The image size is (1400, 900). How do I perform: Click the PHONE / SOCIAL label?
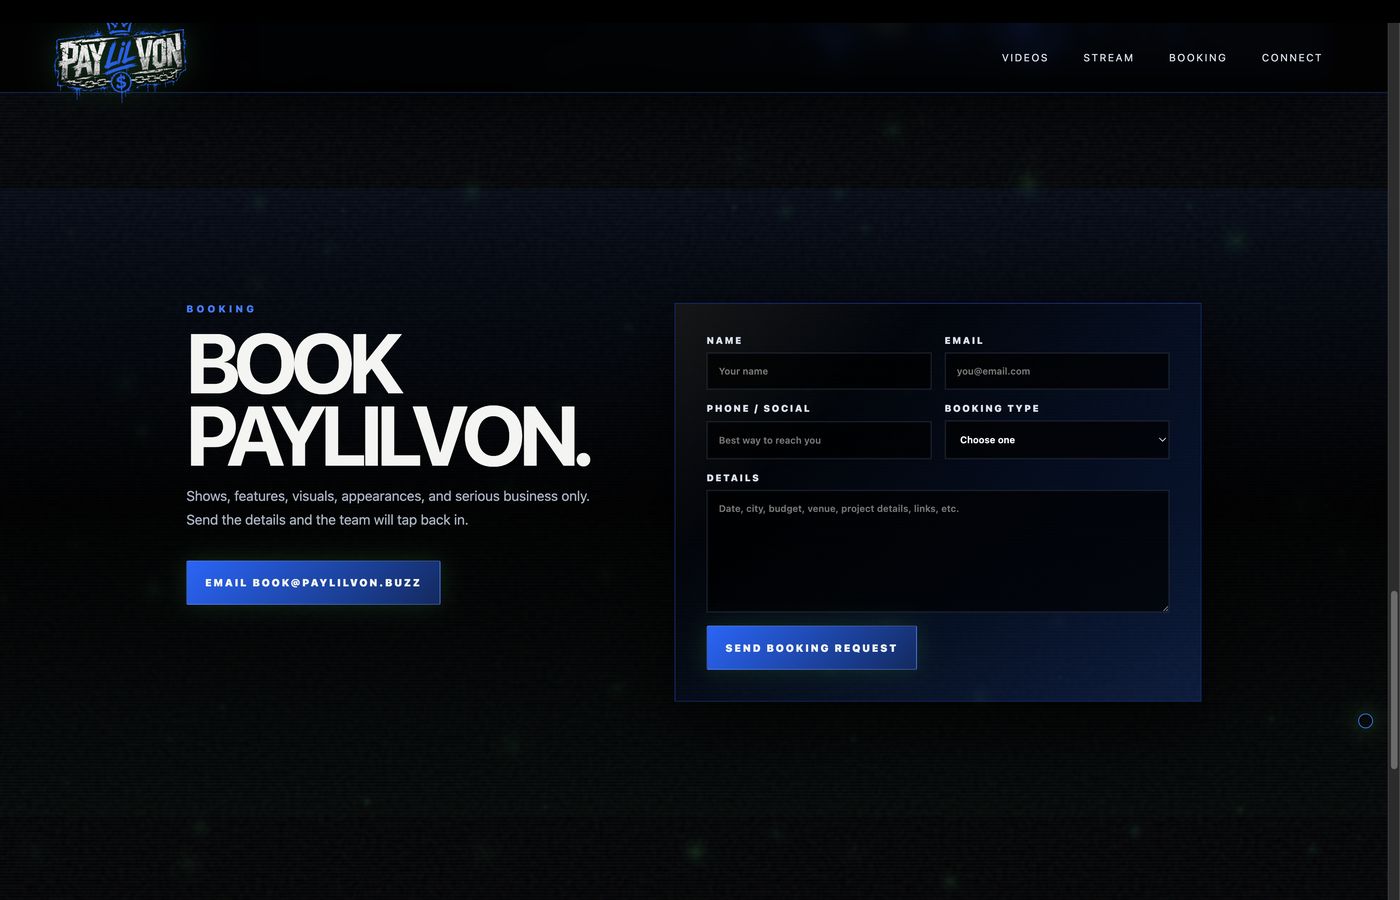758,409
